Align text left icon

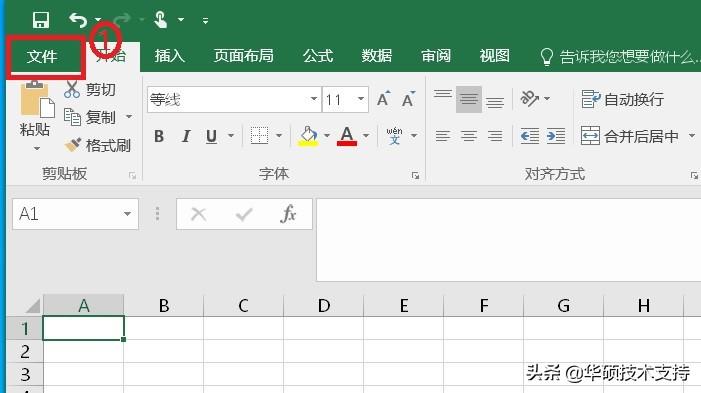pyautogui.click(x=443, y=136)
